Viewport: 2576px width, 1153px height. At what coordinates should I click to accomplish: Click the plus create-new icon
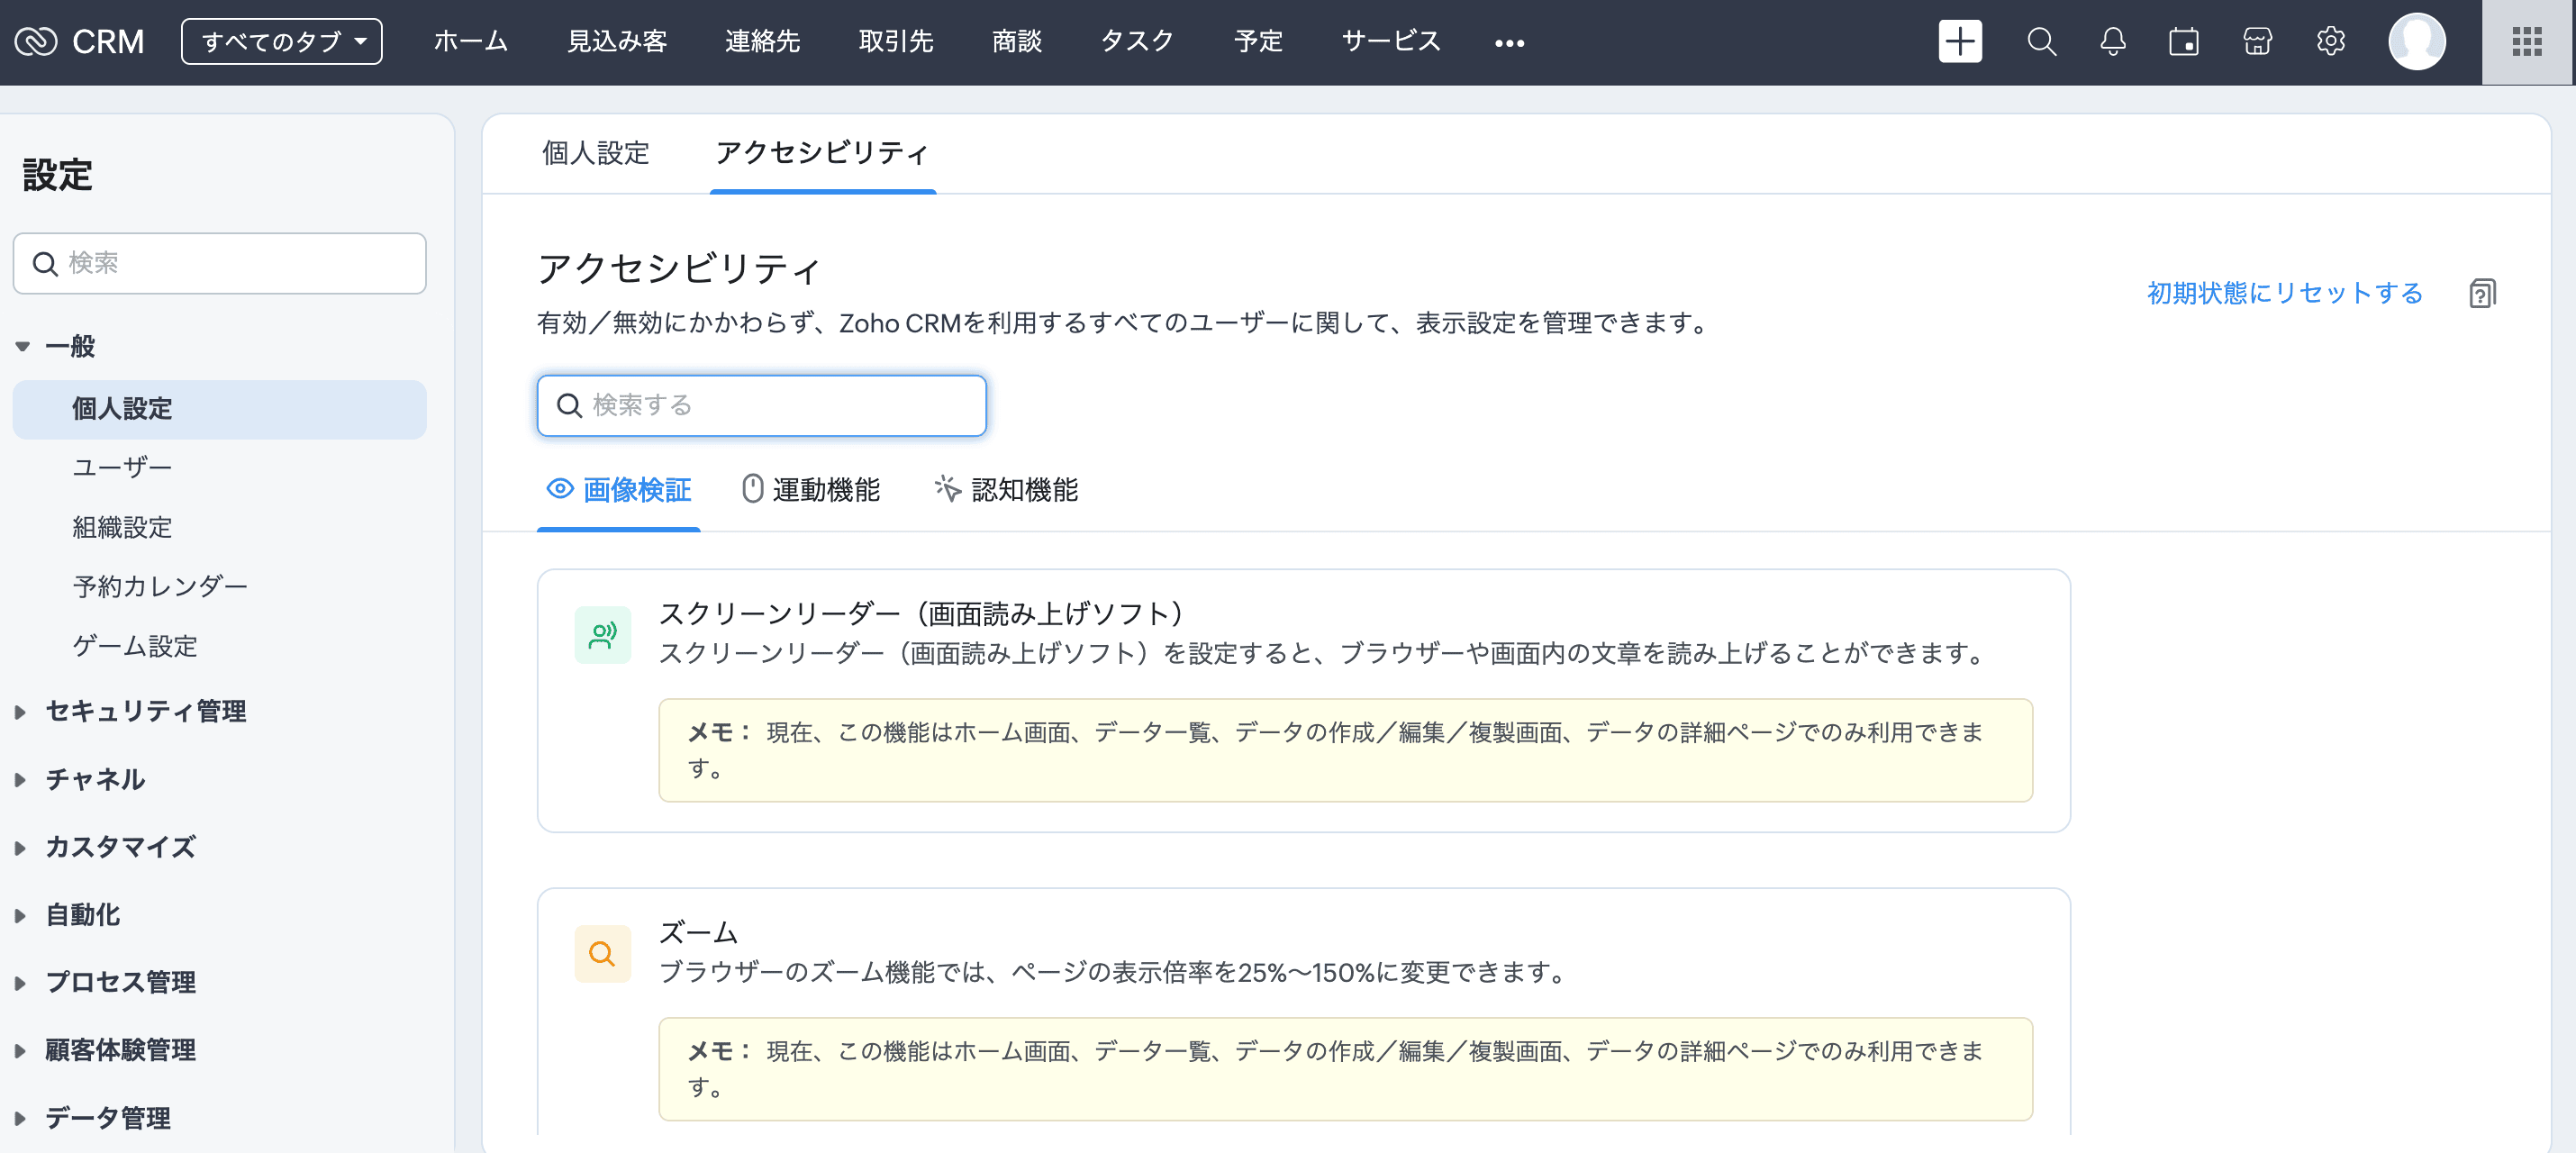(x=1959, y=42)
